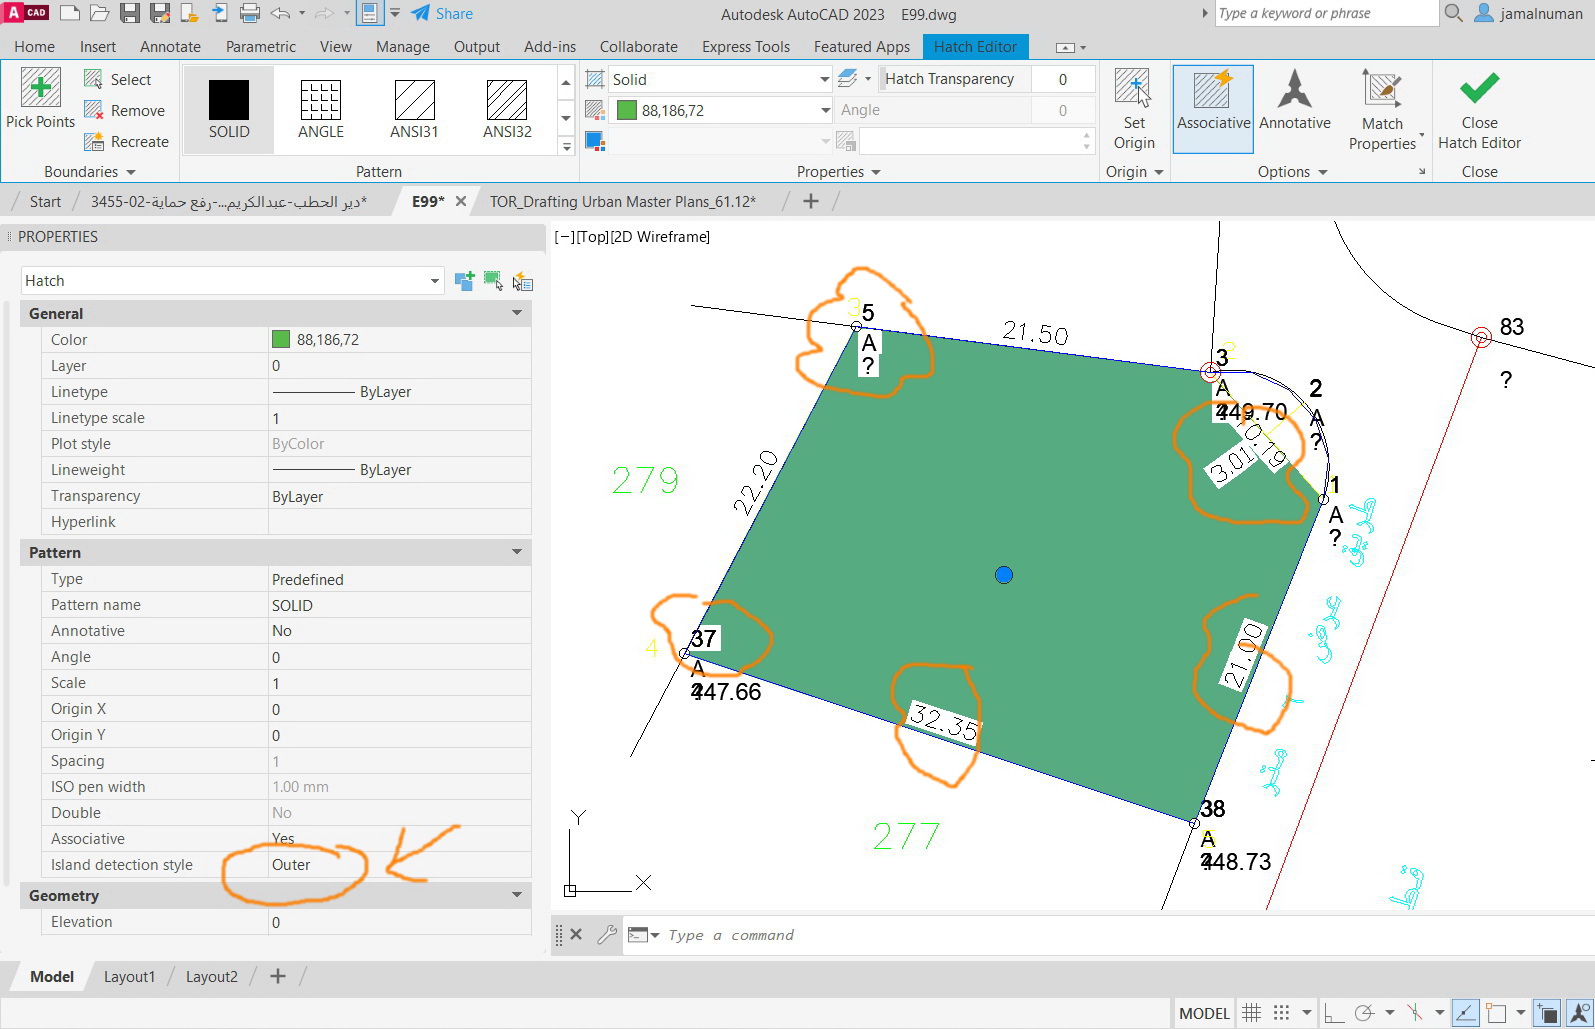The height and width of the screenshot is (1029, 1595).
Task: Click the Share button
Action: [442, 13]
